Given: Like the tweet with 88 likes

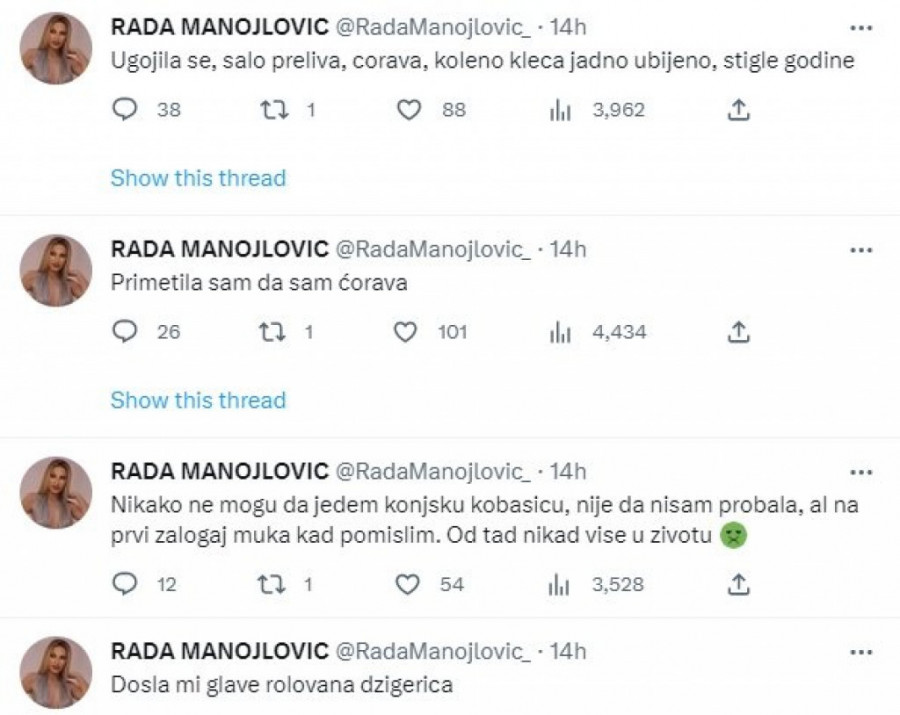Looking at the screenshot, I should (409, 110).
